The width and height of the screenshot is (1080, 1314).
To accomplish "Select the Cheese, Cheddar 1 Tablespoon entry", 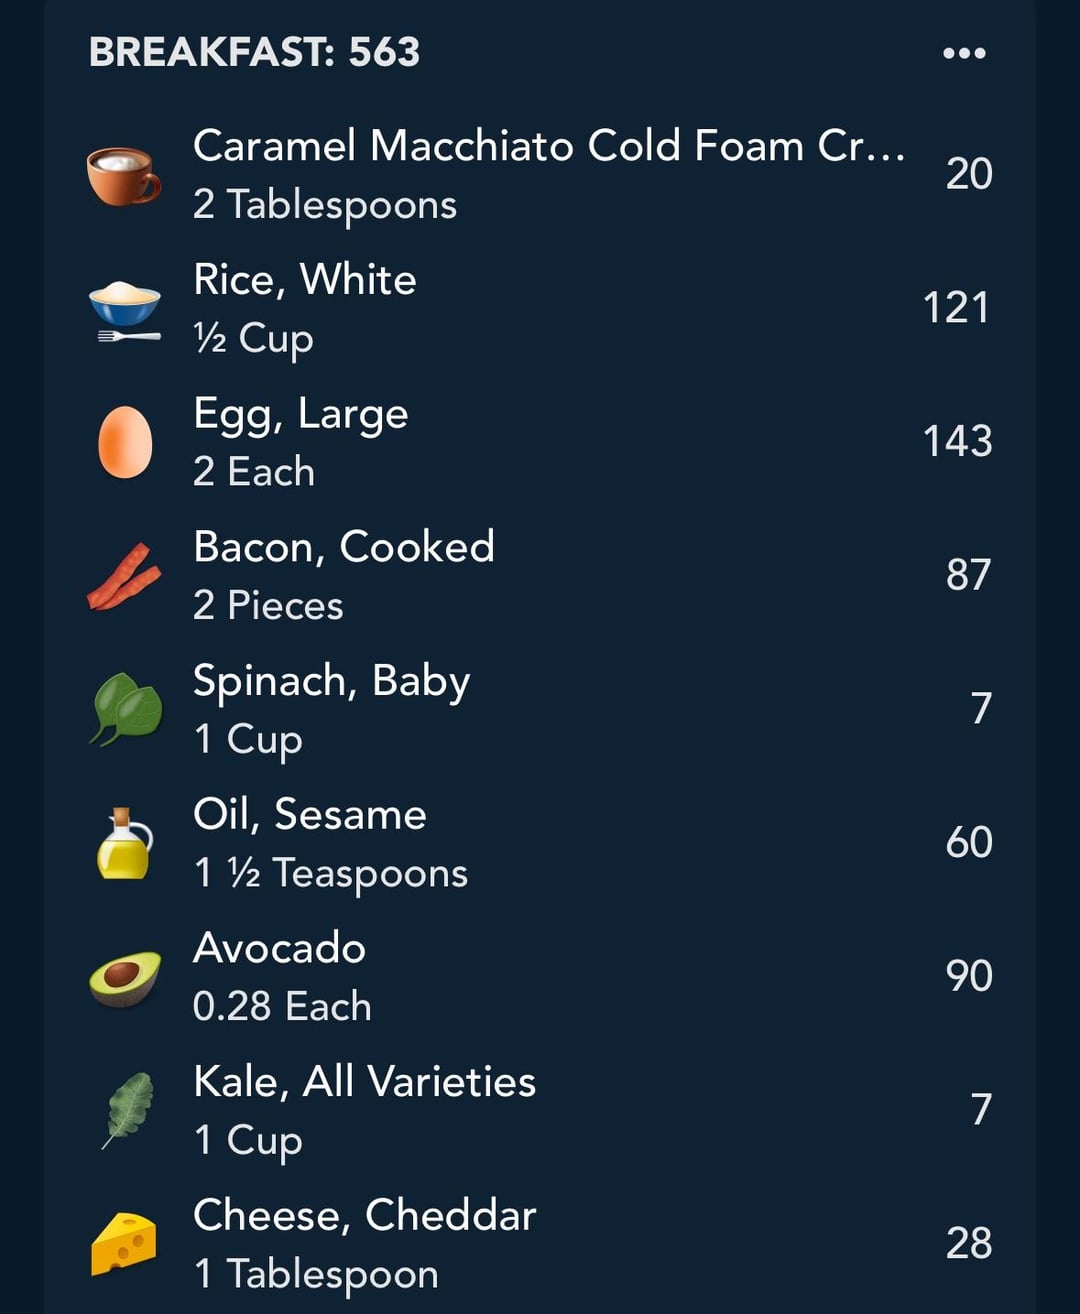I will point(540,1244).
